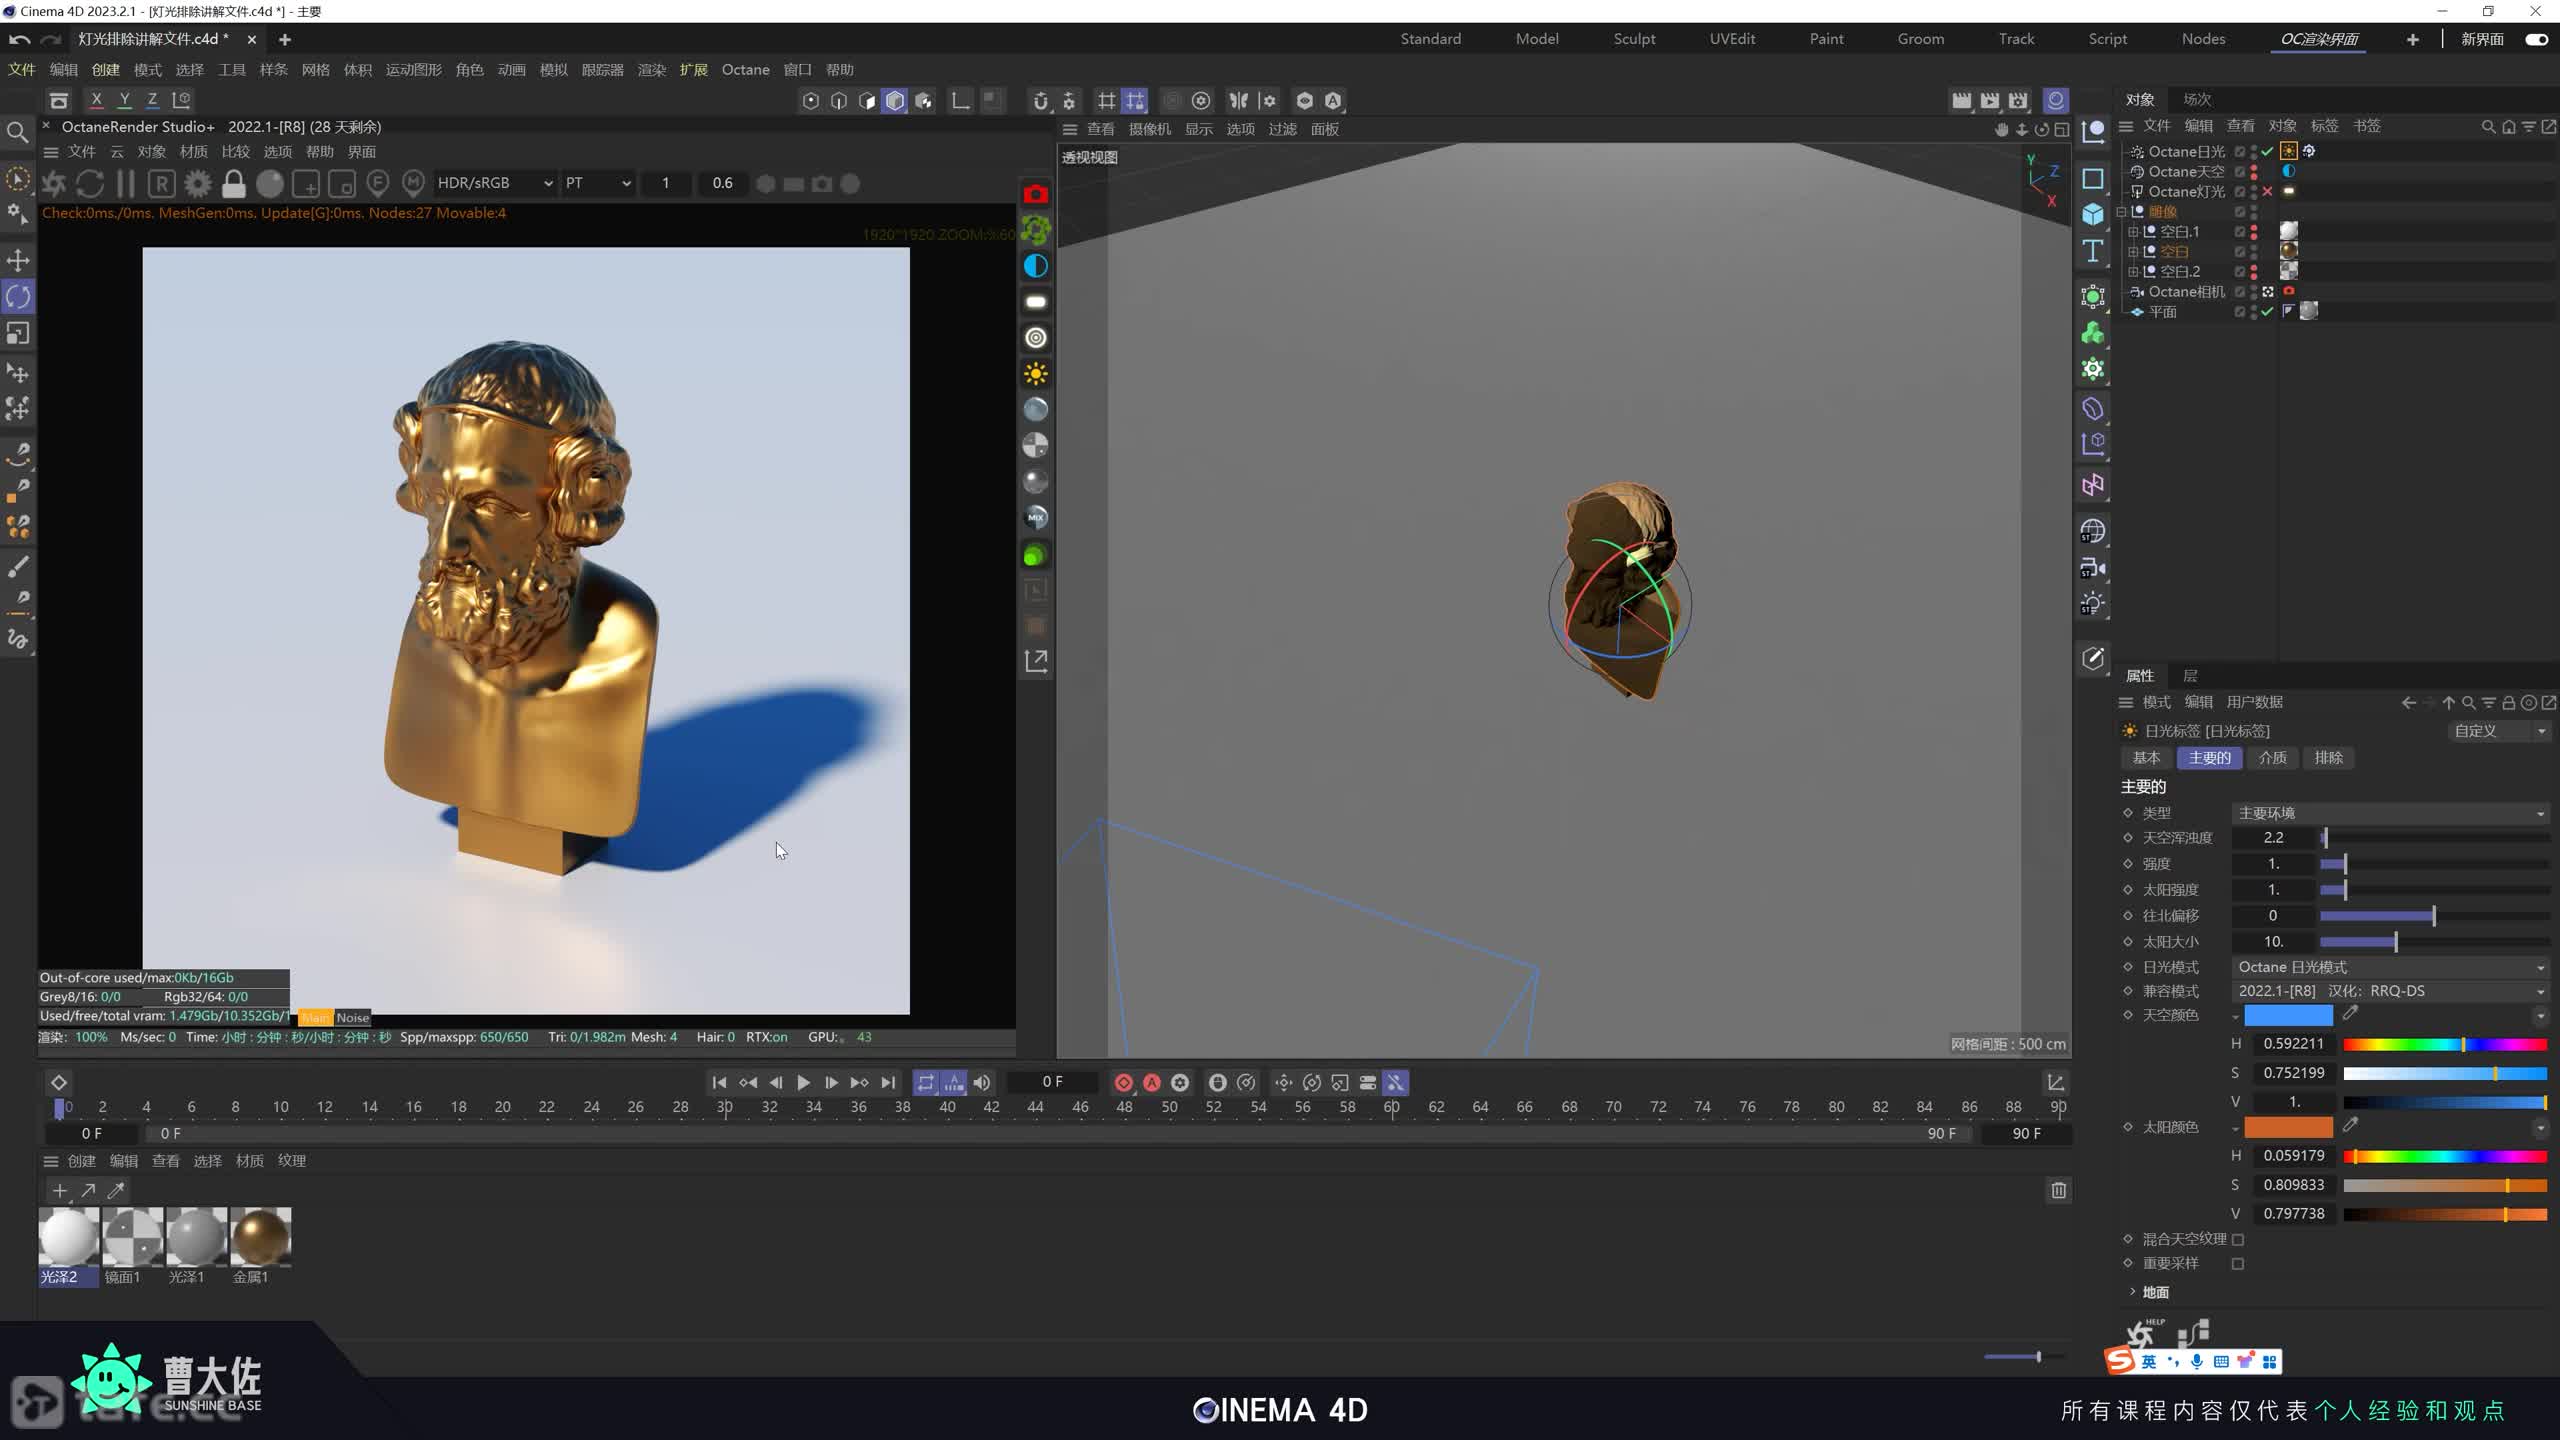Screen dimensions: 2560x1440
Task: Select the Move tool in left toolbar
Action: (18, 260)
